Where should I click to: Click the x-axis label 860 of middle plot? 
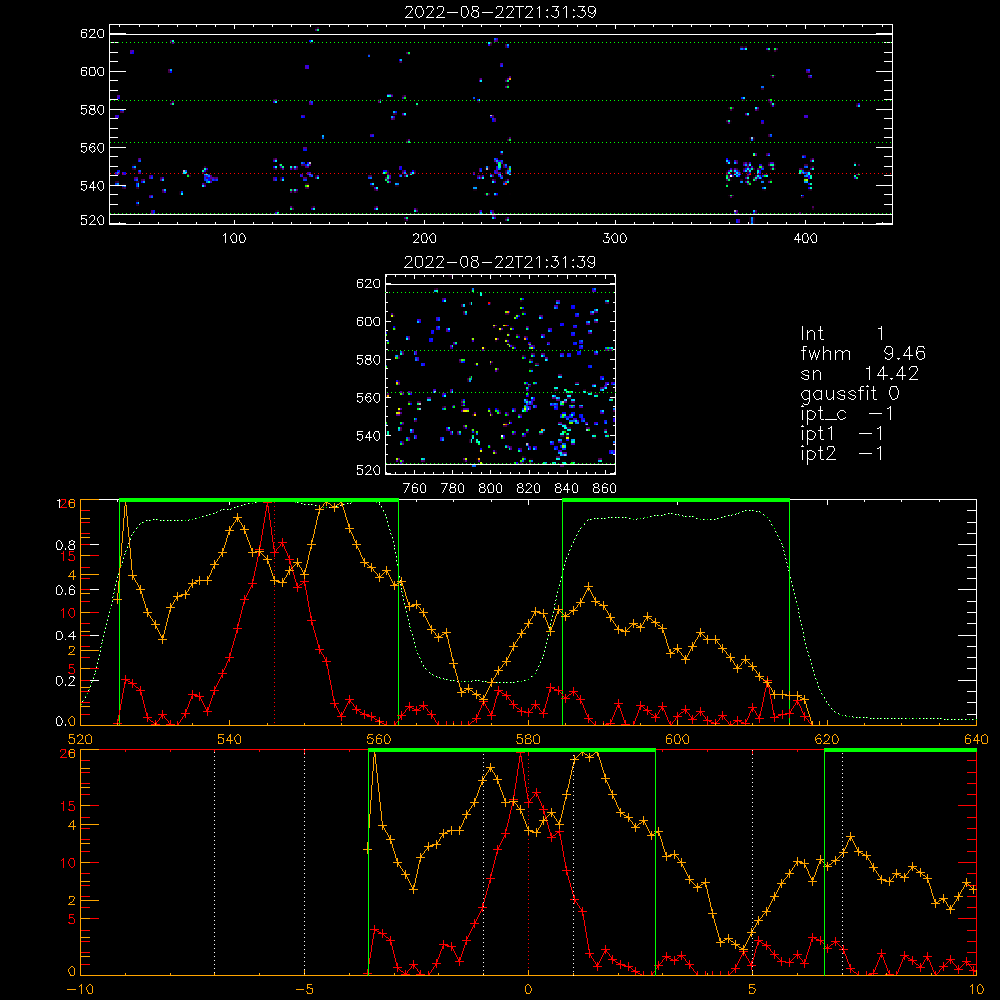[x=605, y=489]
